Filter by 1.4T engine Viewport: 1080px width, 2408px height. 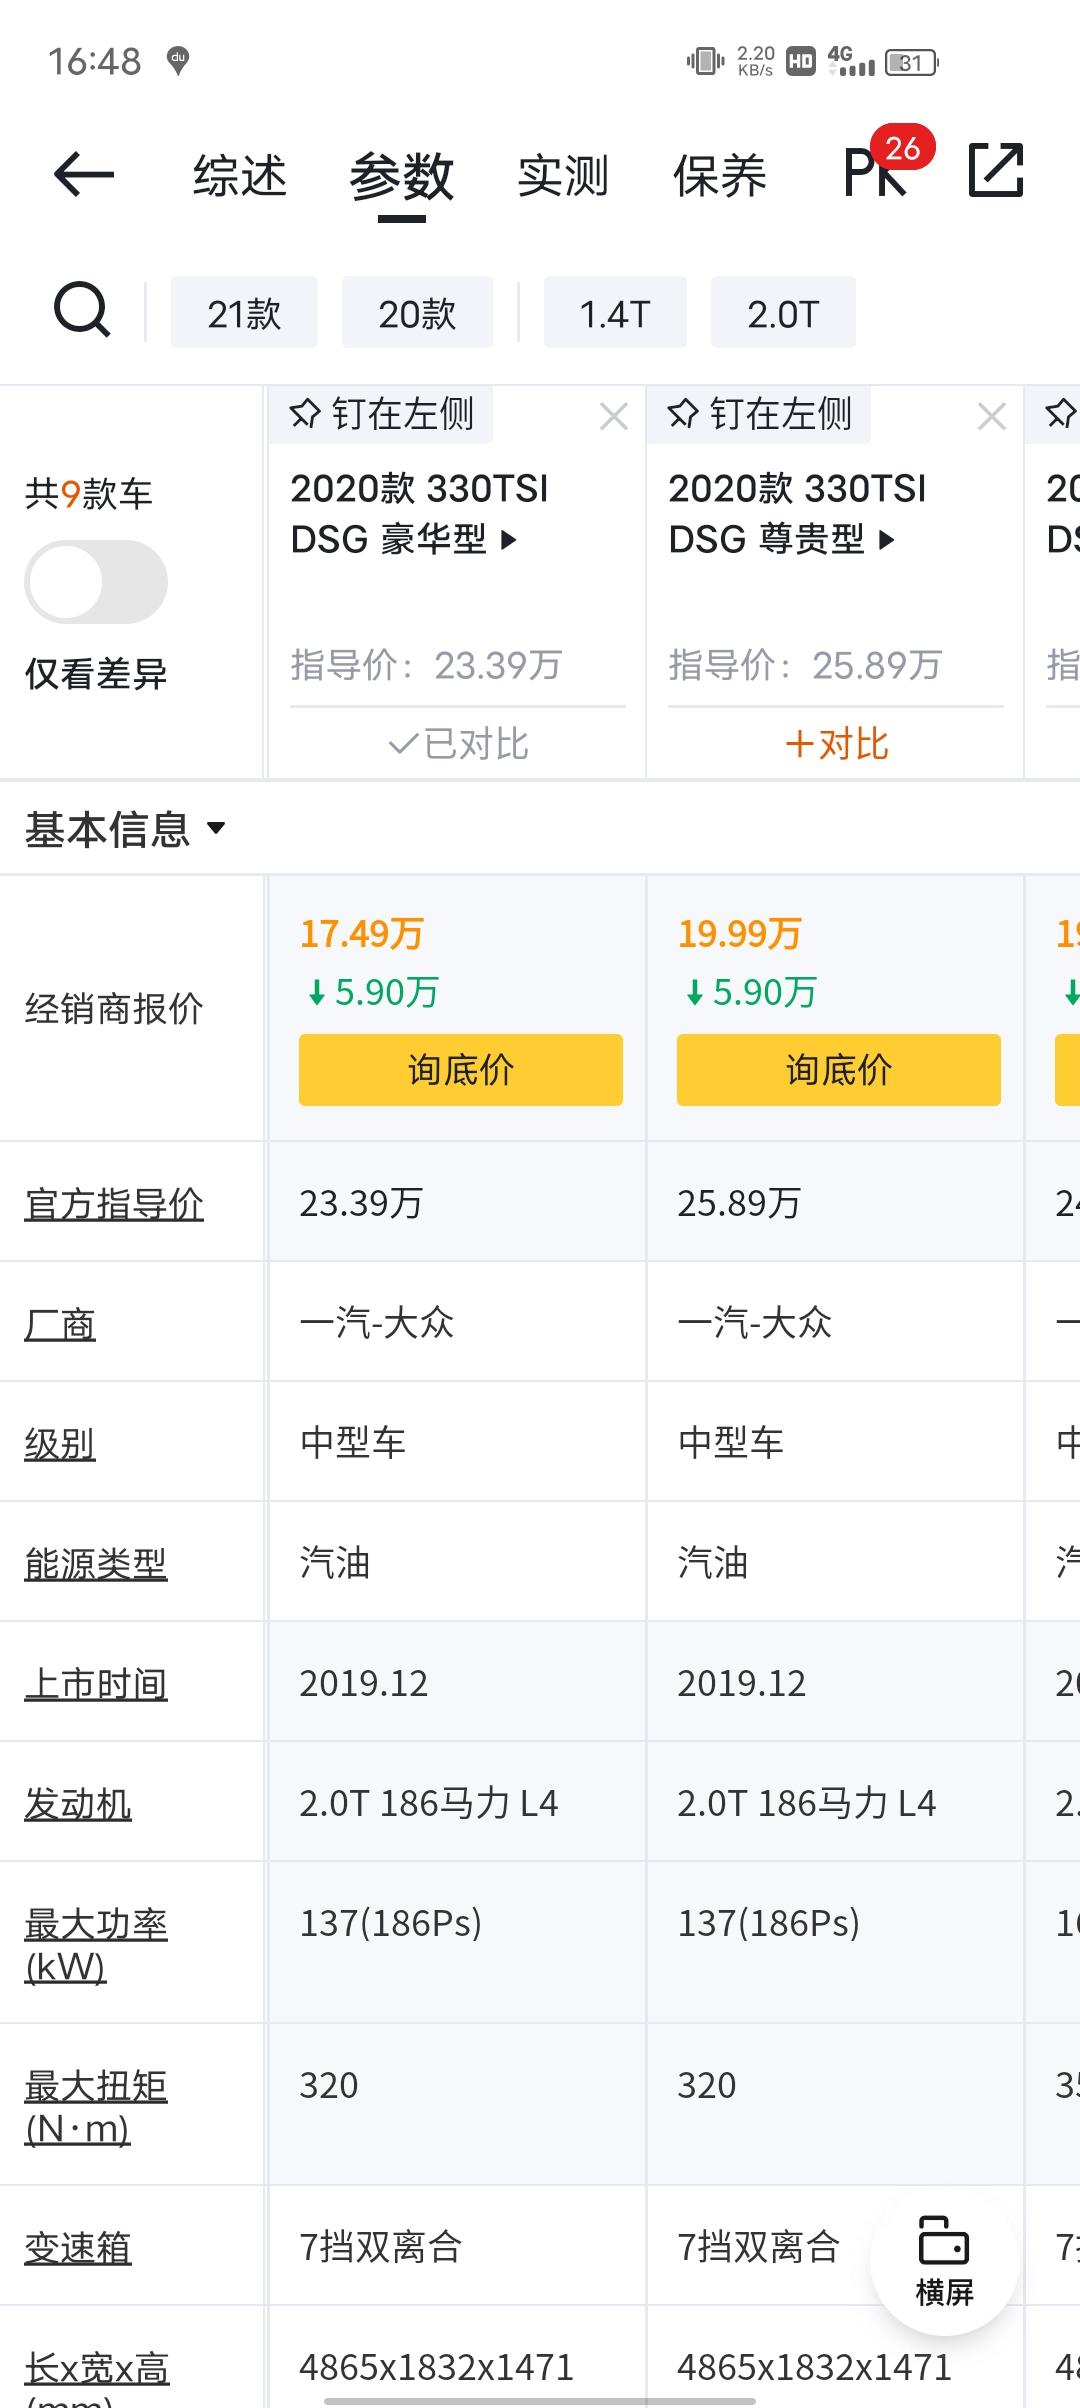(x=615, y=313)
